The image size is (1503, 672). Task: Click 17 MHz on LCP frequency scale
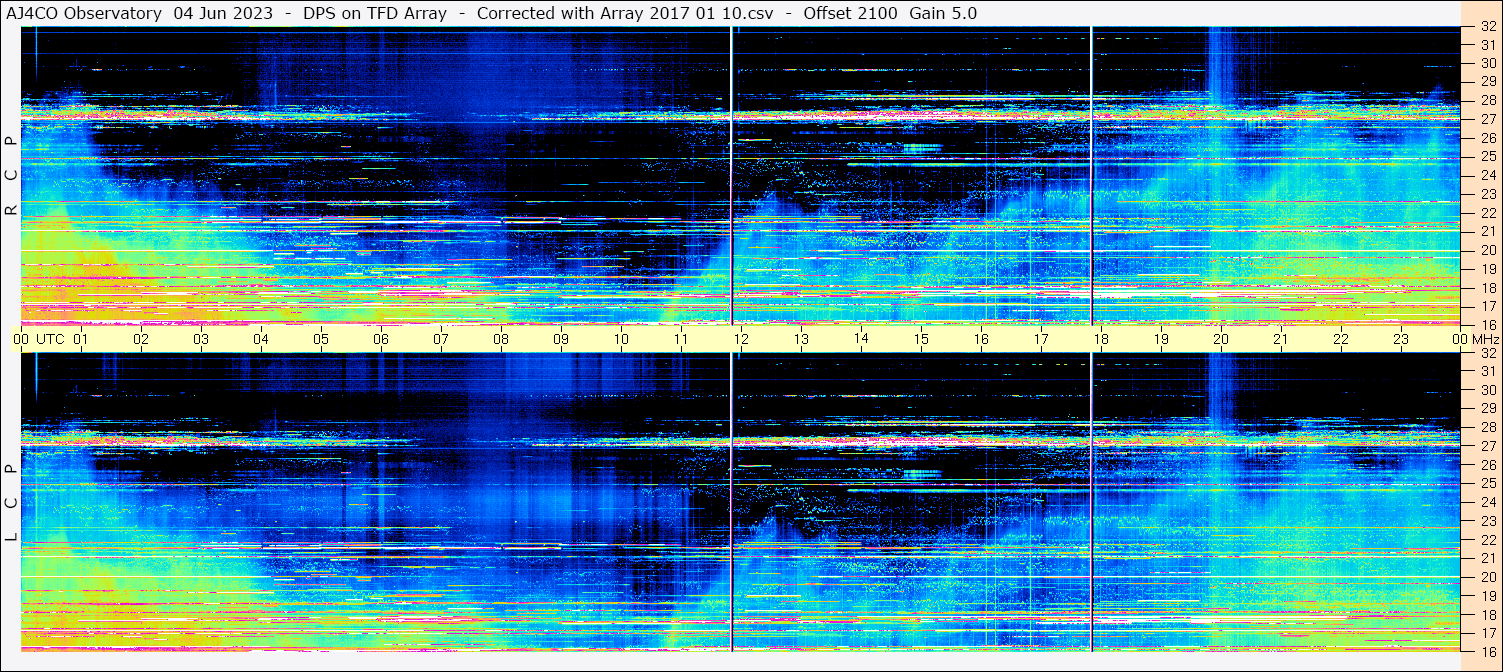click(x=1487, y=633)
